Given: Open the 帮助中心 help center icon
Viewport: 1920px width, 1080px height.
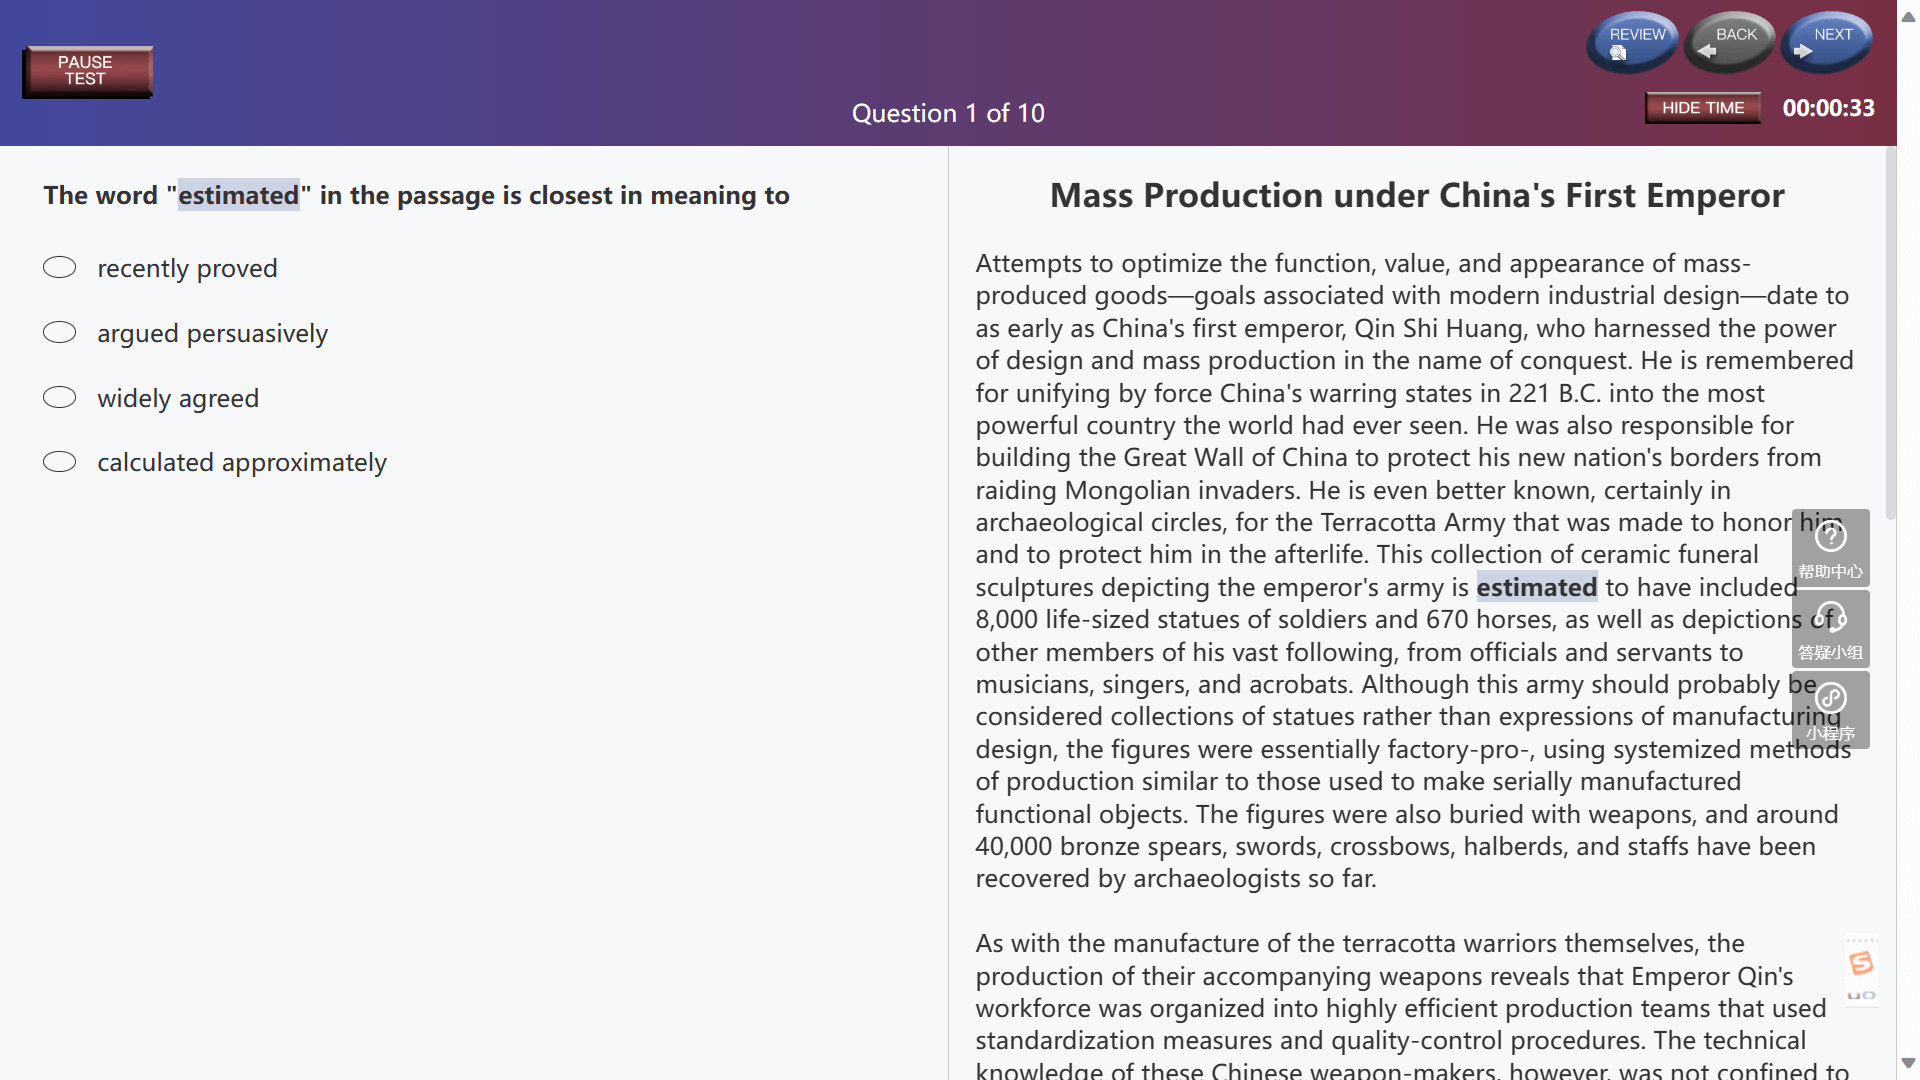Looking at the screenshot, I should click(1830, 548).
